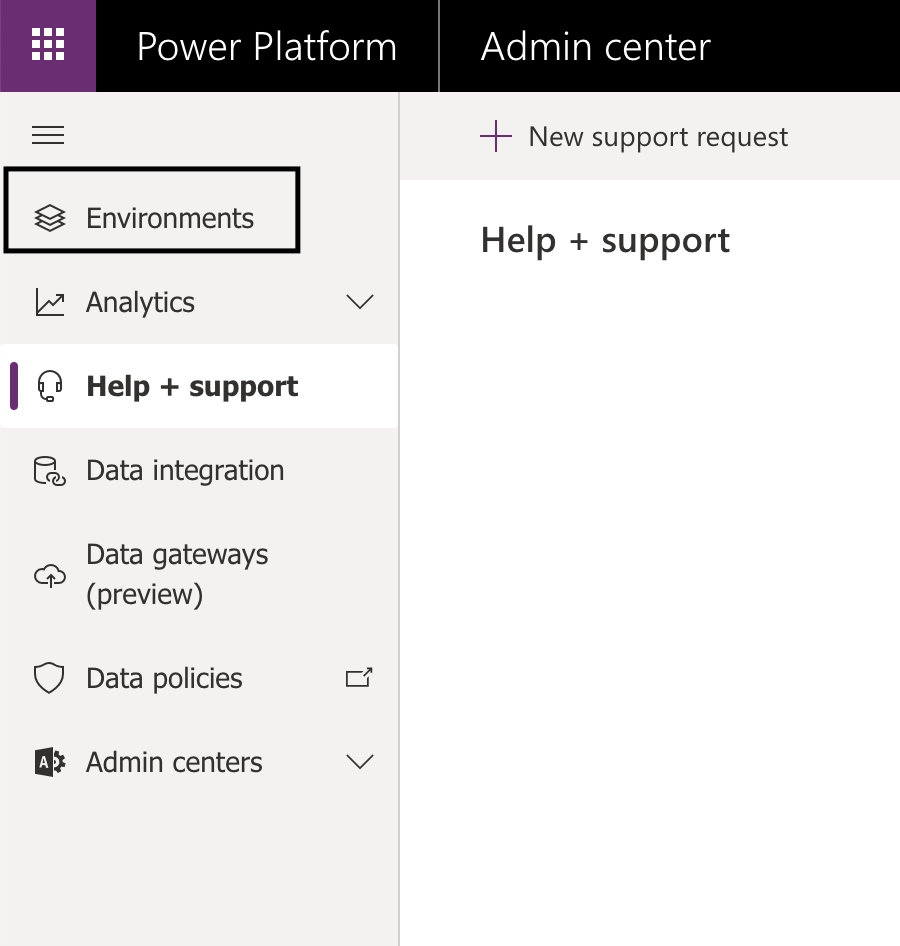900x946 pixels.
Task: Click the external link icon beside Data policies
Action: pyautogui.click(x=359, y=678)
